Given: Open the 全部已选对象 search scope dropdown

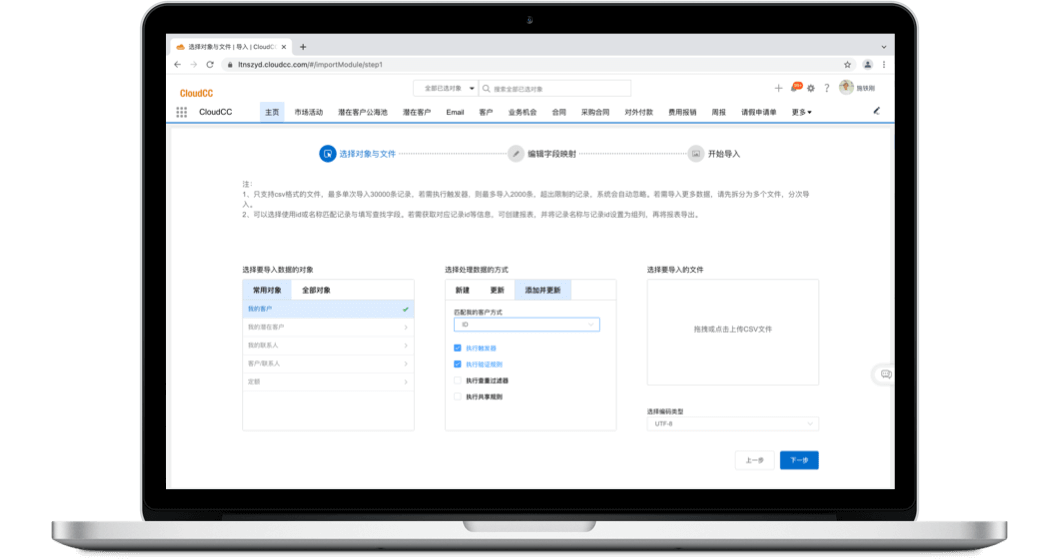Looking at the screenshot, I should pyautogui.click(x=445, y=89).
